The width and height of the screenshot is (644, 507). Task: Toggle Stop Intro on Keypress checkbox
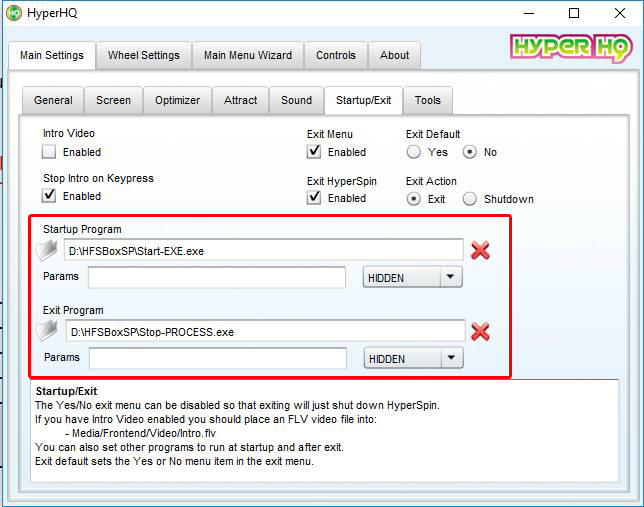click(49, 196)
